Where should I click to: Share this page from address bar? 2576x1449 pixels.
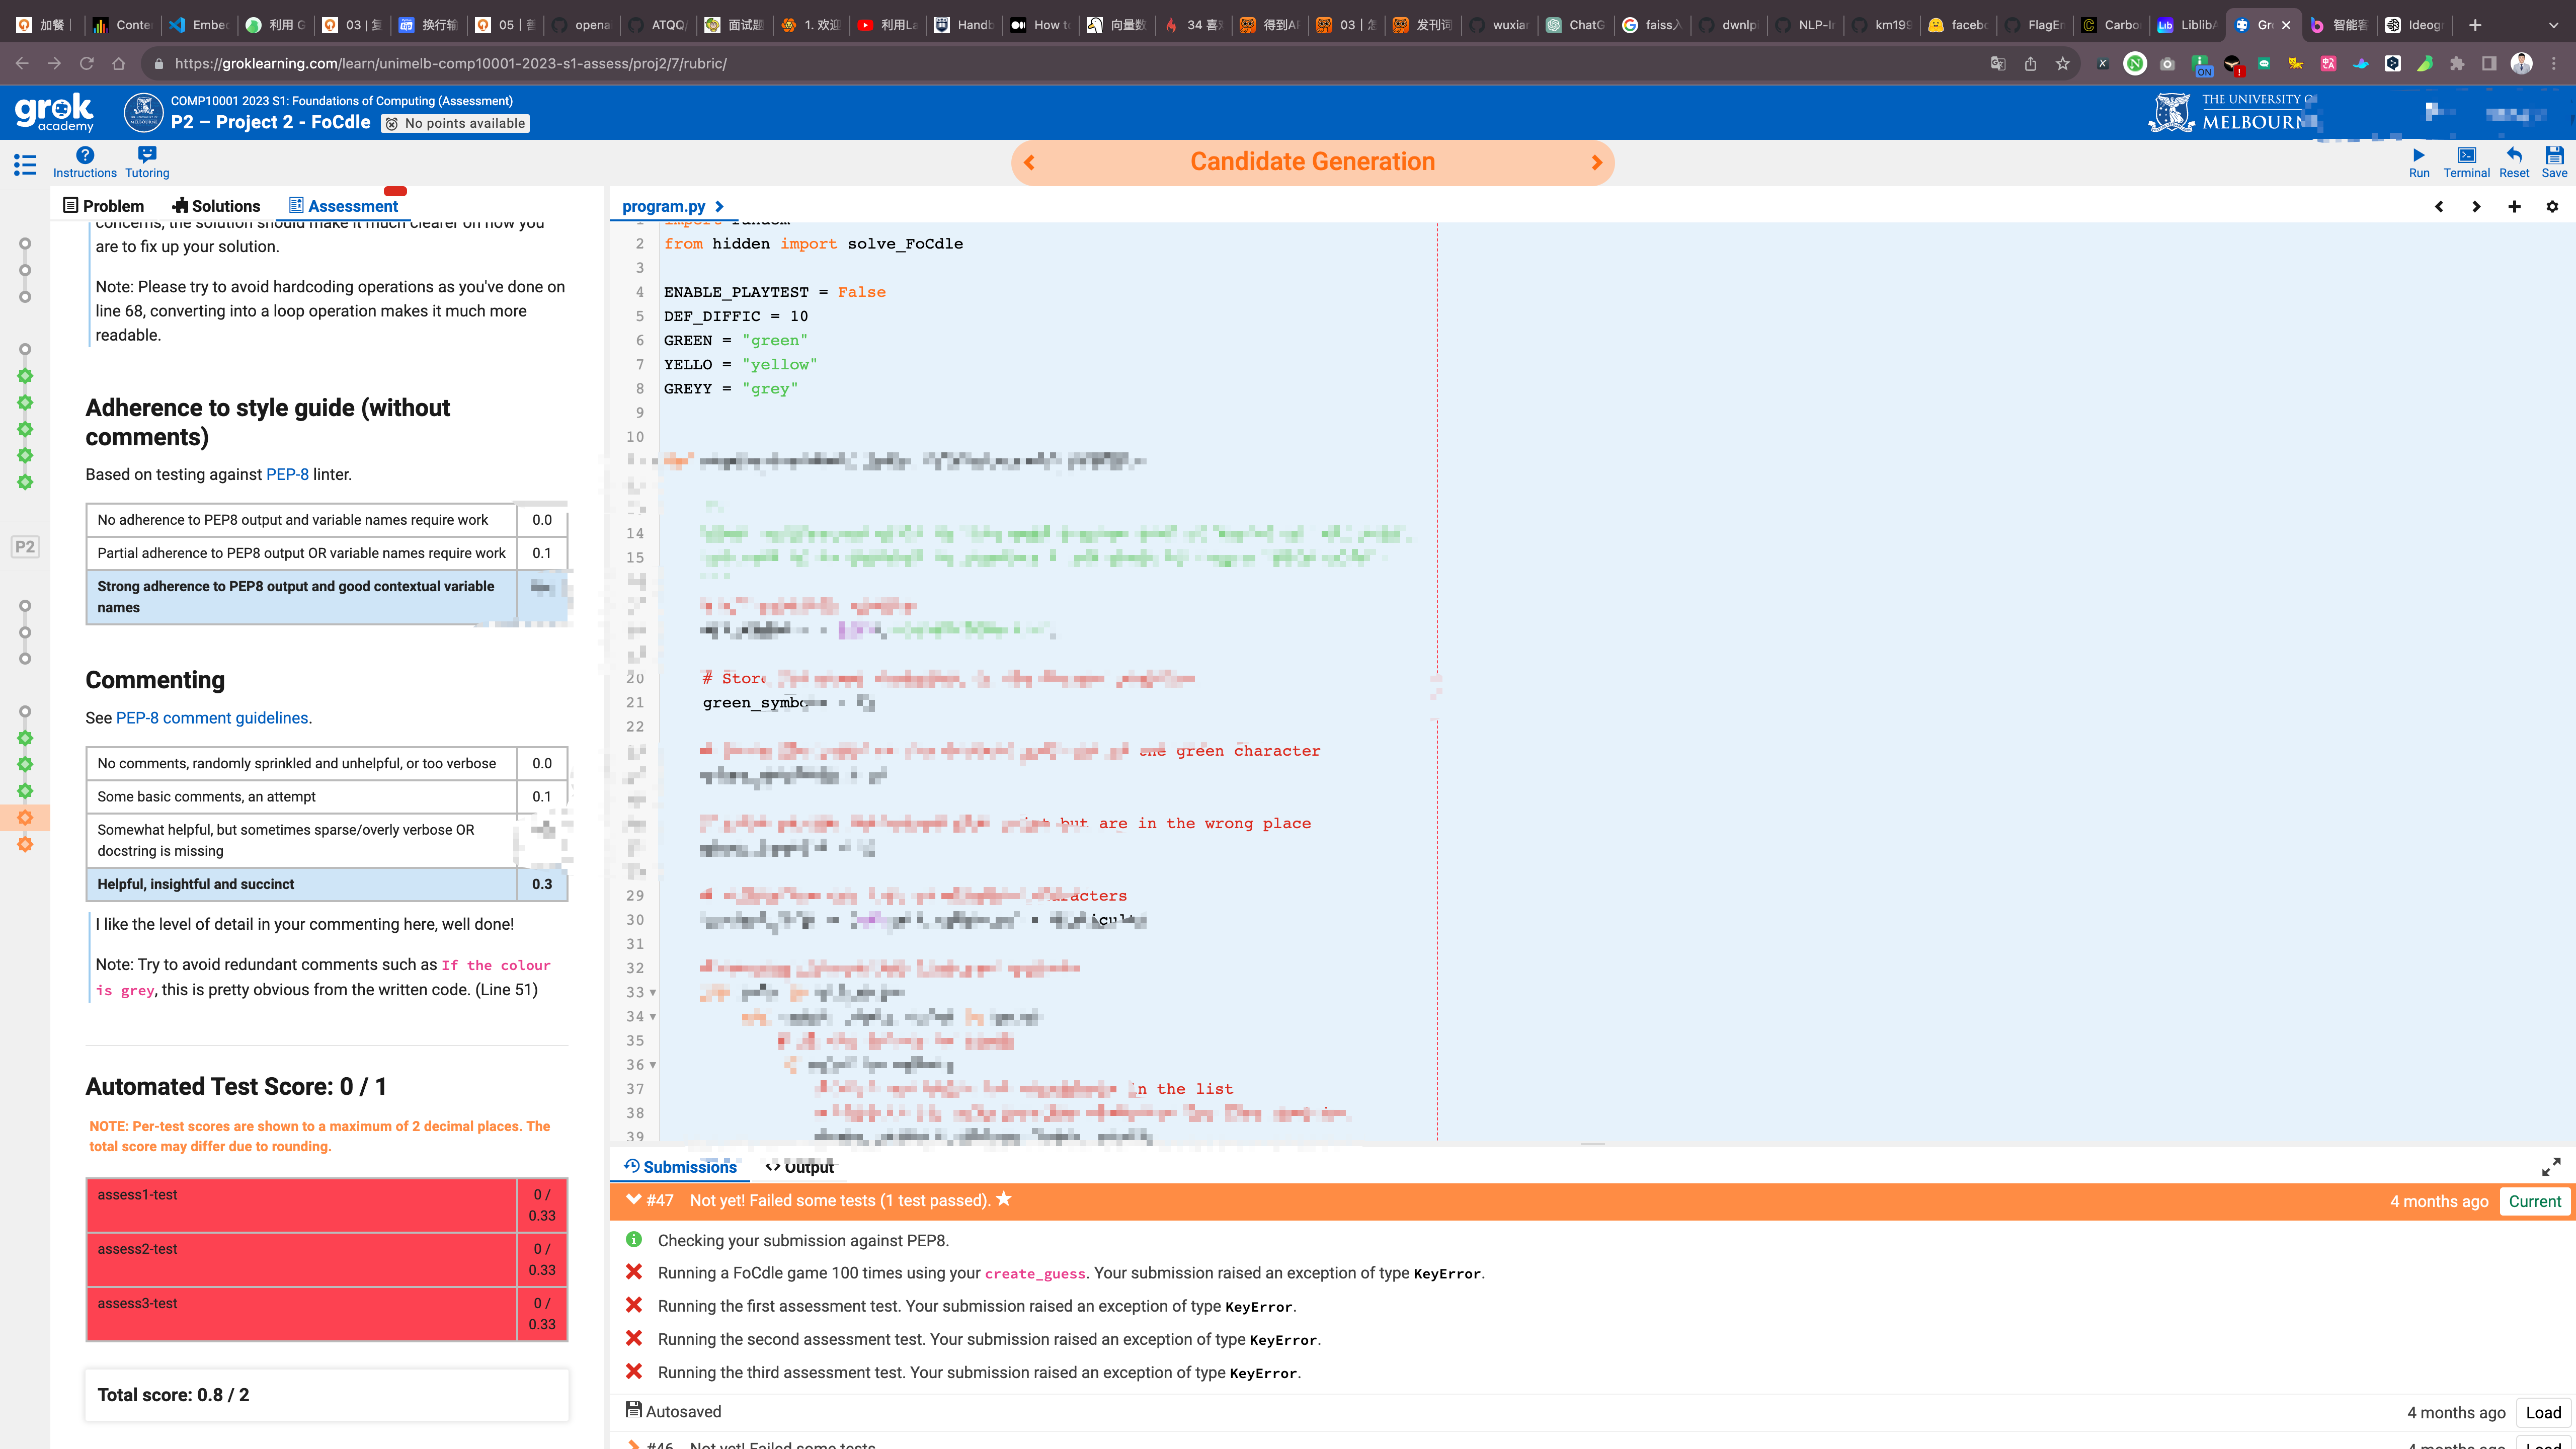point(2030,64)
